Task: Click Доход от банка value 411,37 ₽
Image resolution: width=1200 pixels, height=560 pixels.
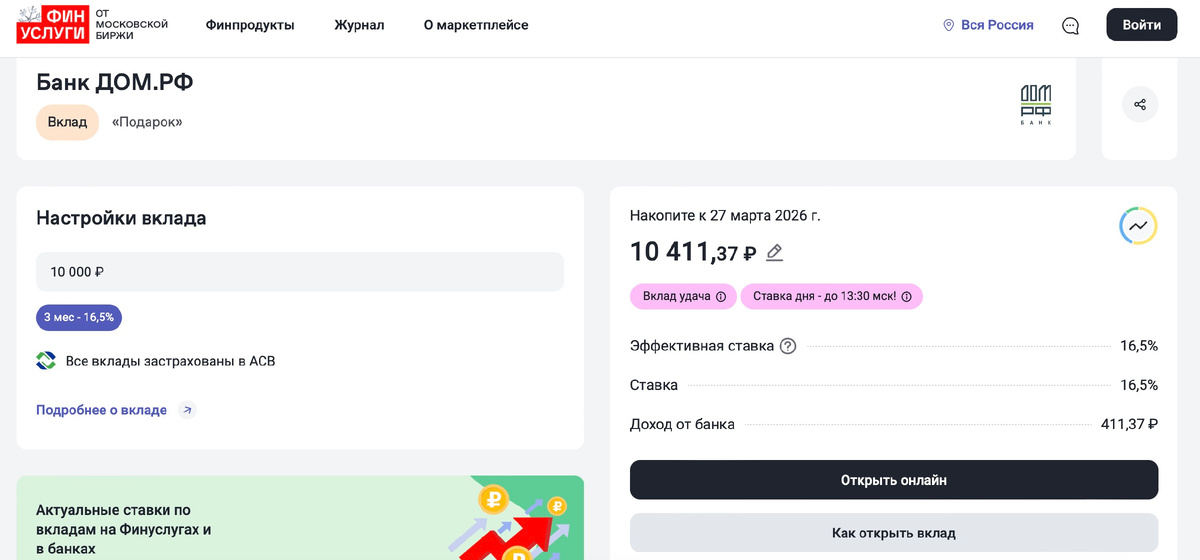Action: click(1129, 424)
